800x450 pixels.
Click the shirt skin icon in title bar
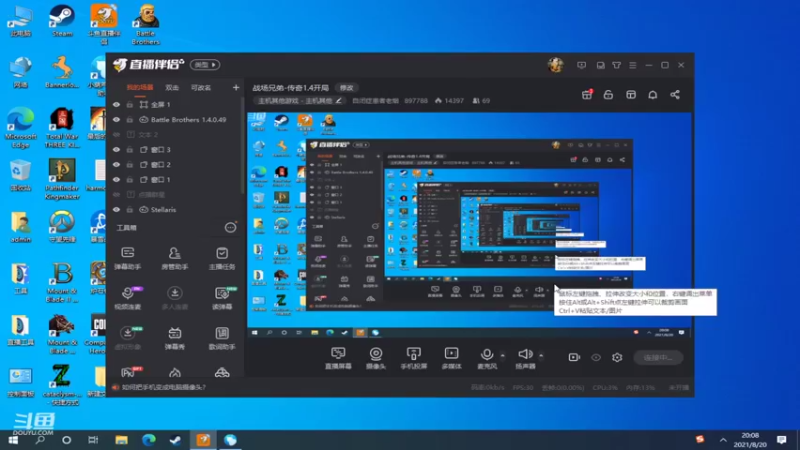pyautogui.click(x=617, y=65)
